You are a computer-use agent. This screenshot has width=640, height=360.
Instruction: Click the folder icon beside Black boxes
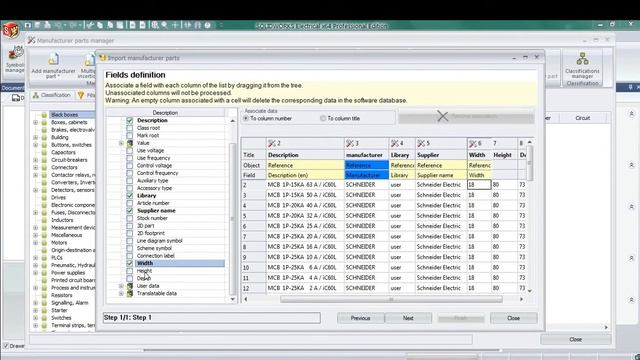[44, 115]
